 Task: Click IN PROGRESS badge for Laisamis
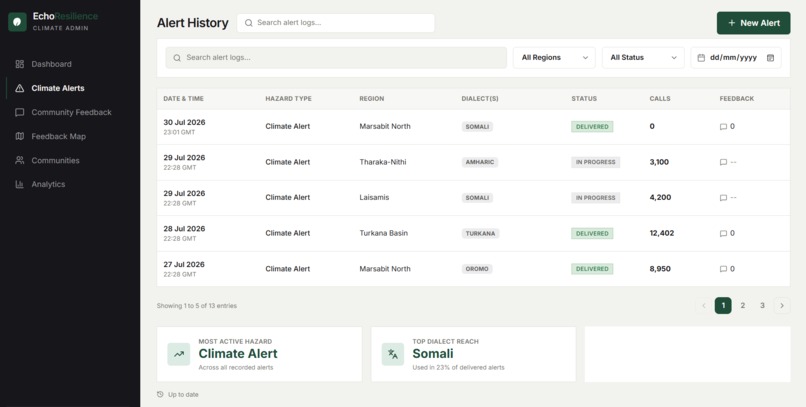pos(595,198)
